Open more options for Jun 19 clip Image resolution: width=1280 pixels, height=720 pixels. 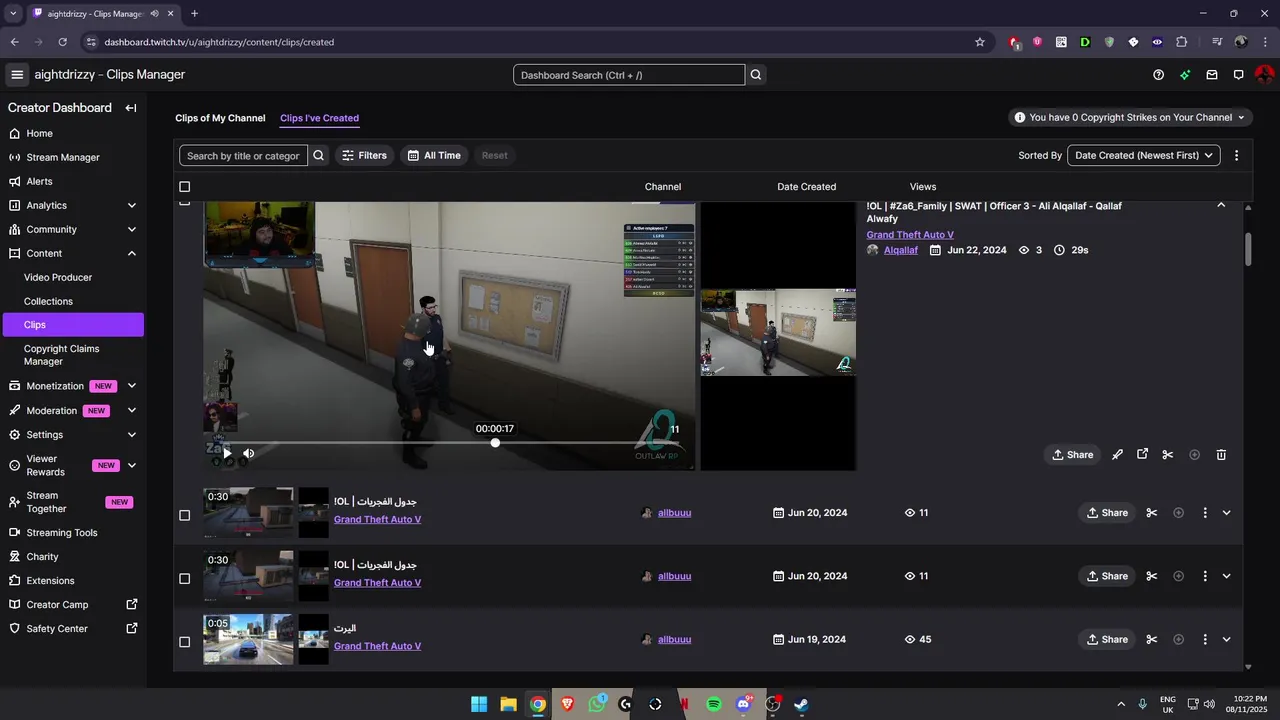(x=1205, y=640)
